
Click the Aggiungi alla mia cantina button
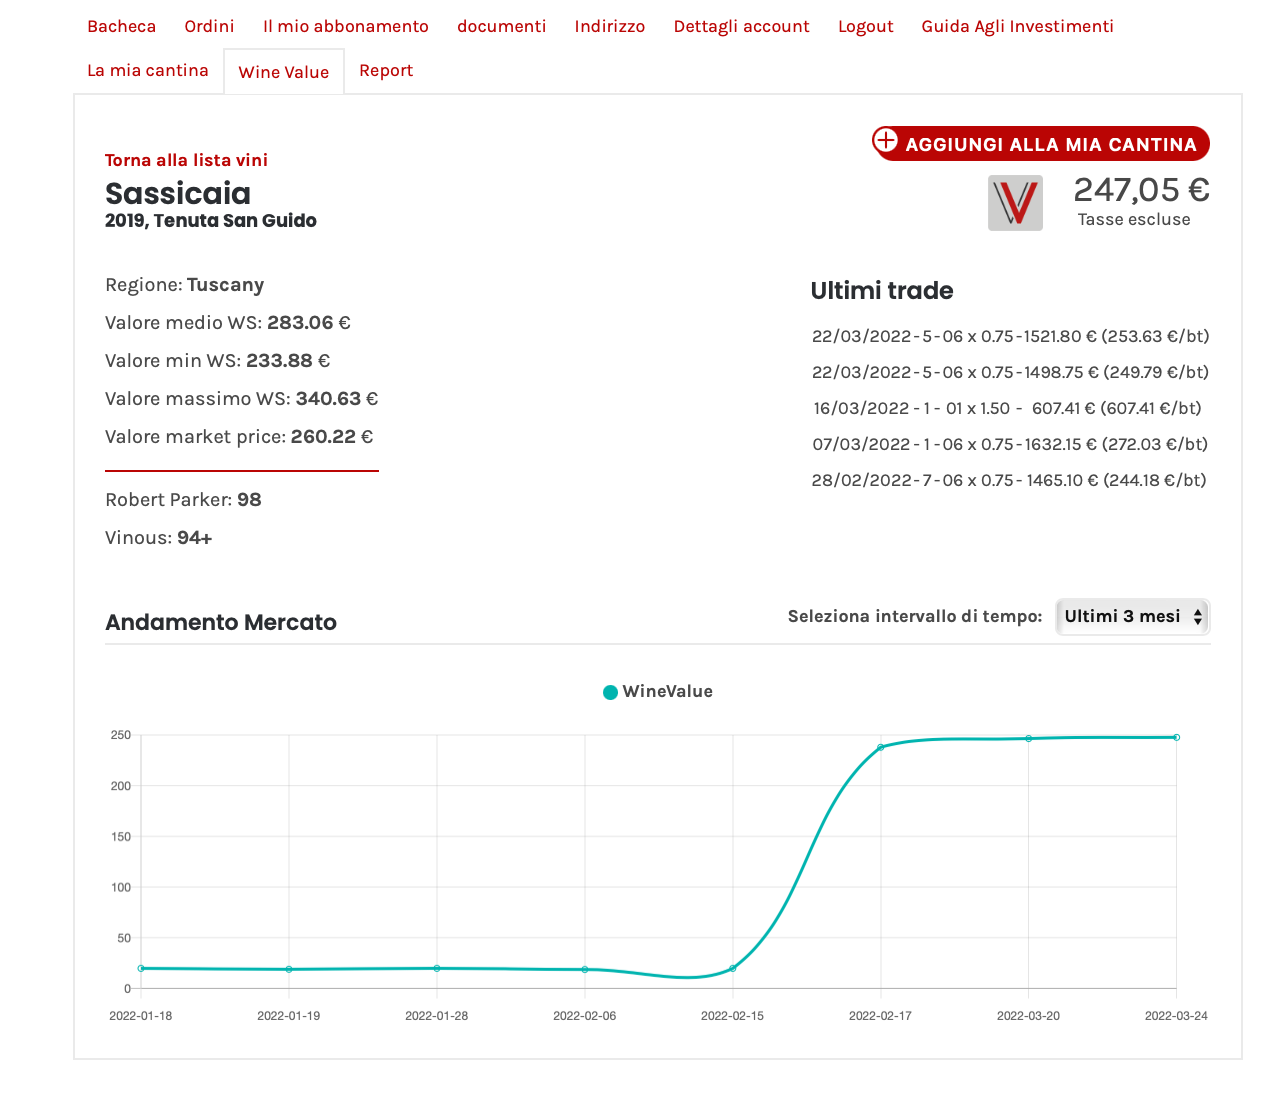(1041, 144)
